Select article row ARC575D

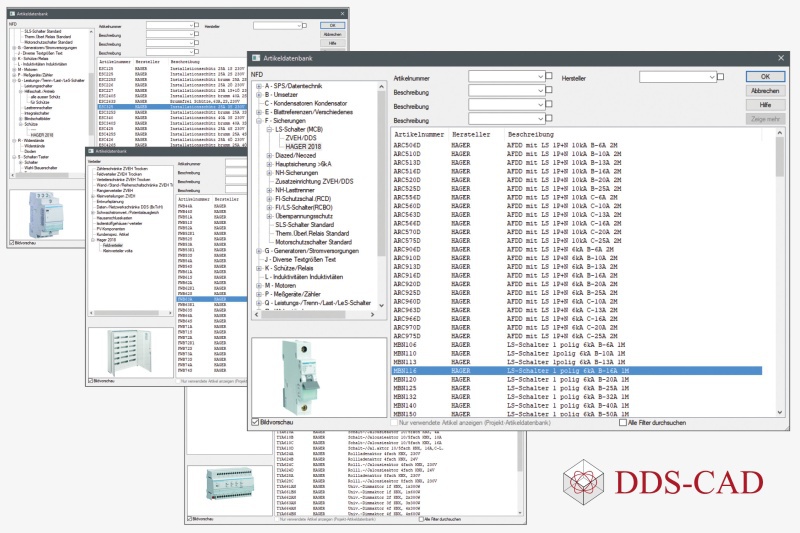(x=577, y=241)
